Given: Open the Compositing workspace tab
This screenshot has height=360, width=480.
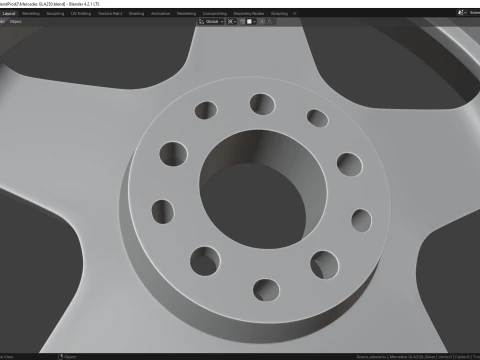Looking at the screenshot, I should pos(215,14).
